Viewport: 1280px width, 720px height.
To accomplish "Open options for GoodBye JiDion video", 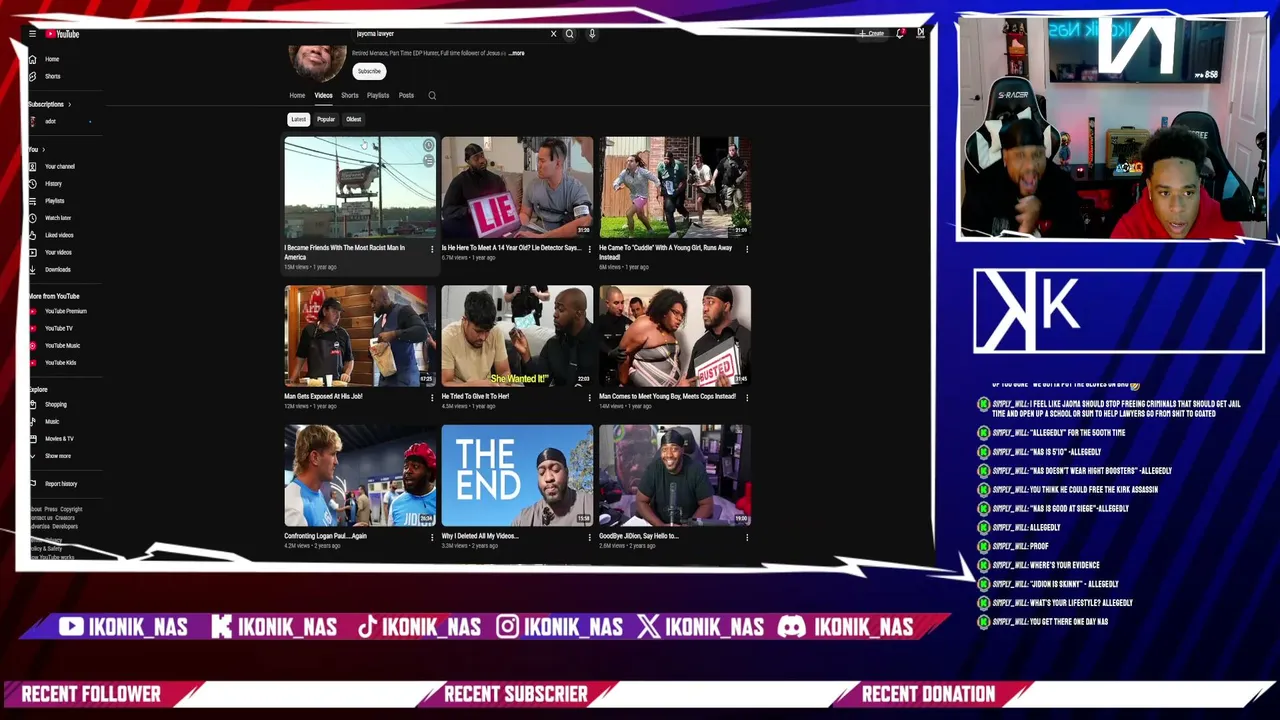I will pos(747,537).
